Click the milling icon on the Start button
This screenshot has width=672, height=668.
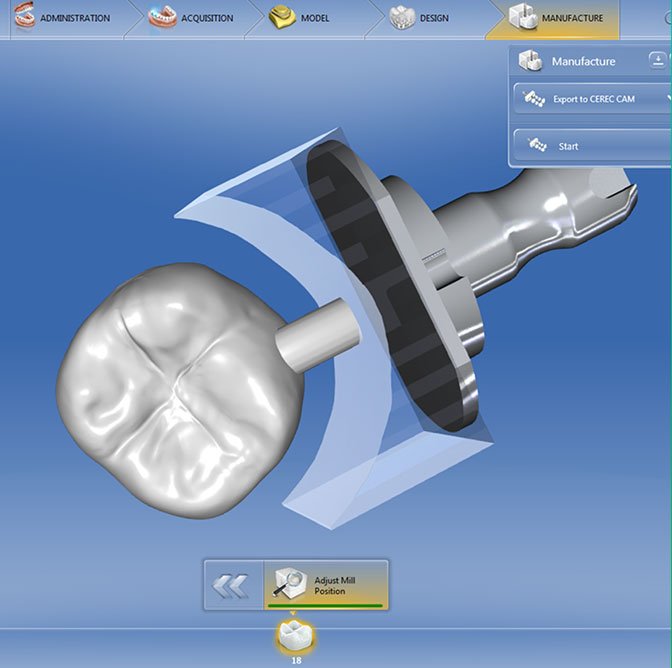tap(535, 146)
